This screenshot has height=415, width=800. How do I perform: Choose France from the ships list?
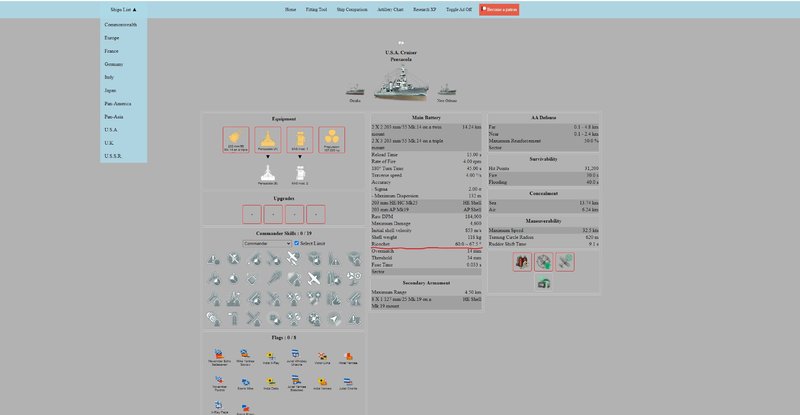(111, 51)
